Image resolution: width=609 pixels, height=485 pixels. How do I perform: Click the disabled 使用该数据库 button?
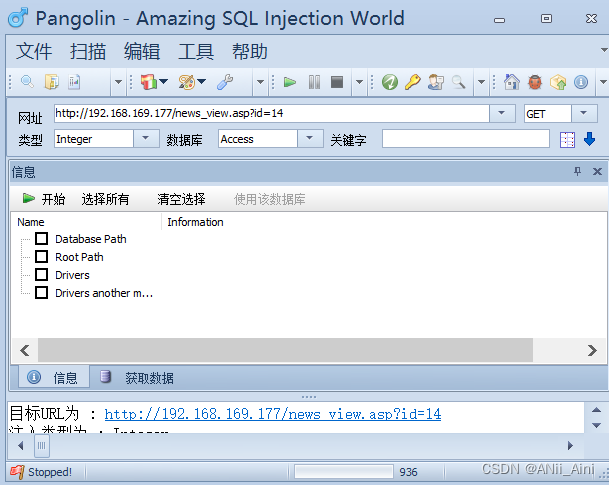coord(270,199)
